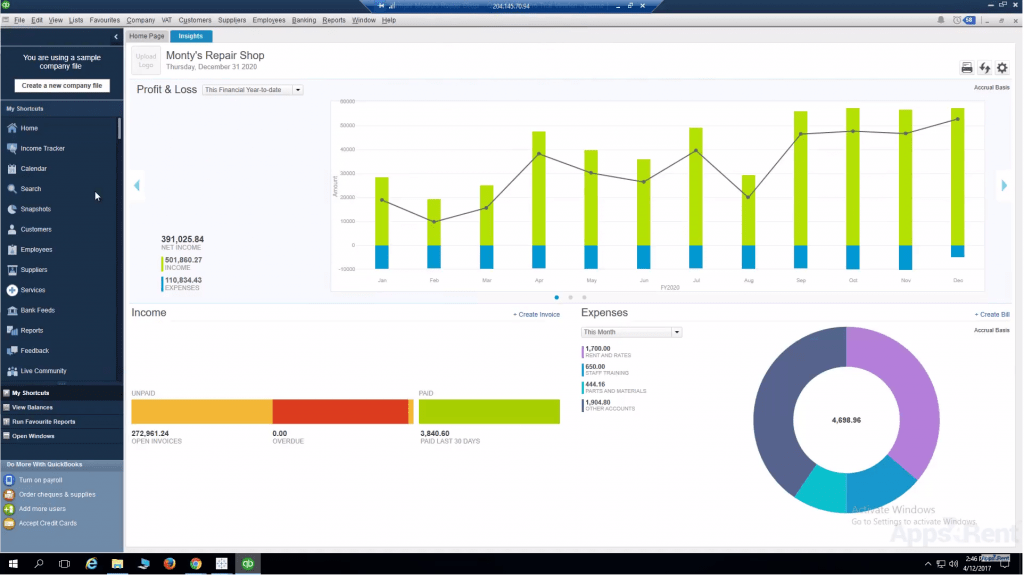Click the December income bar in chart
This screenshot has height=576, width=1024.
coord(957,176)
